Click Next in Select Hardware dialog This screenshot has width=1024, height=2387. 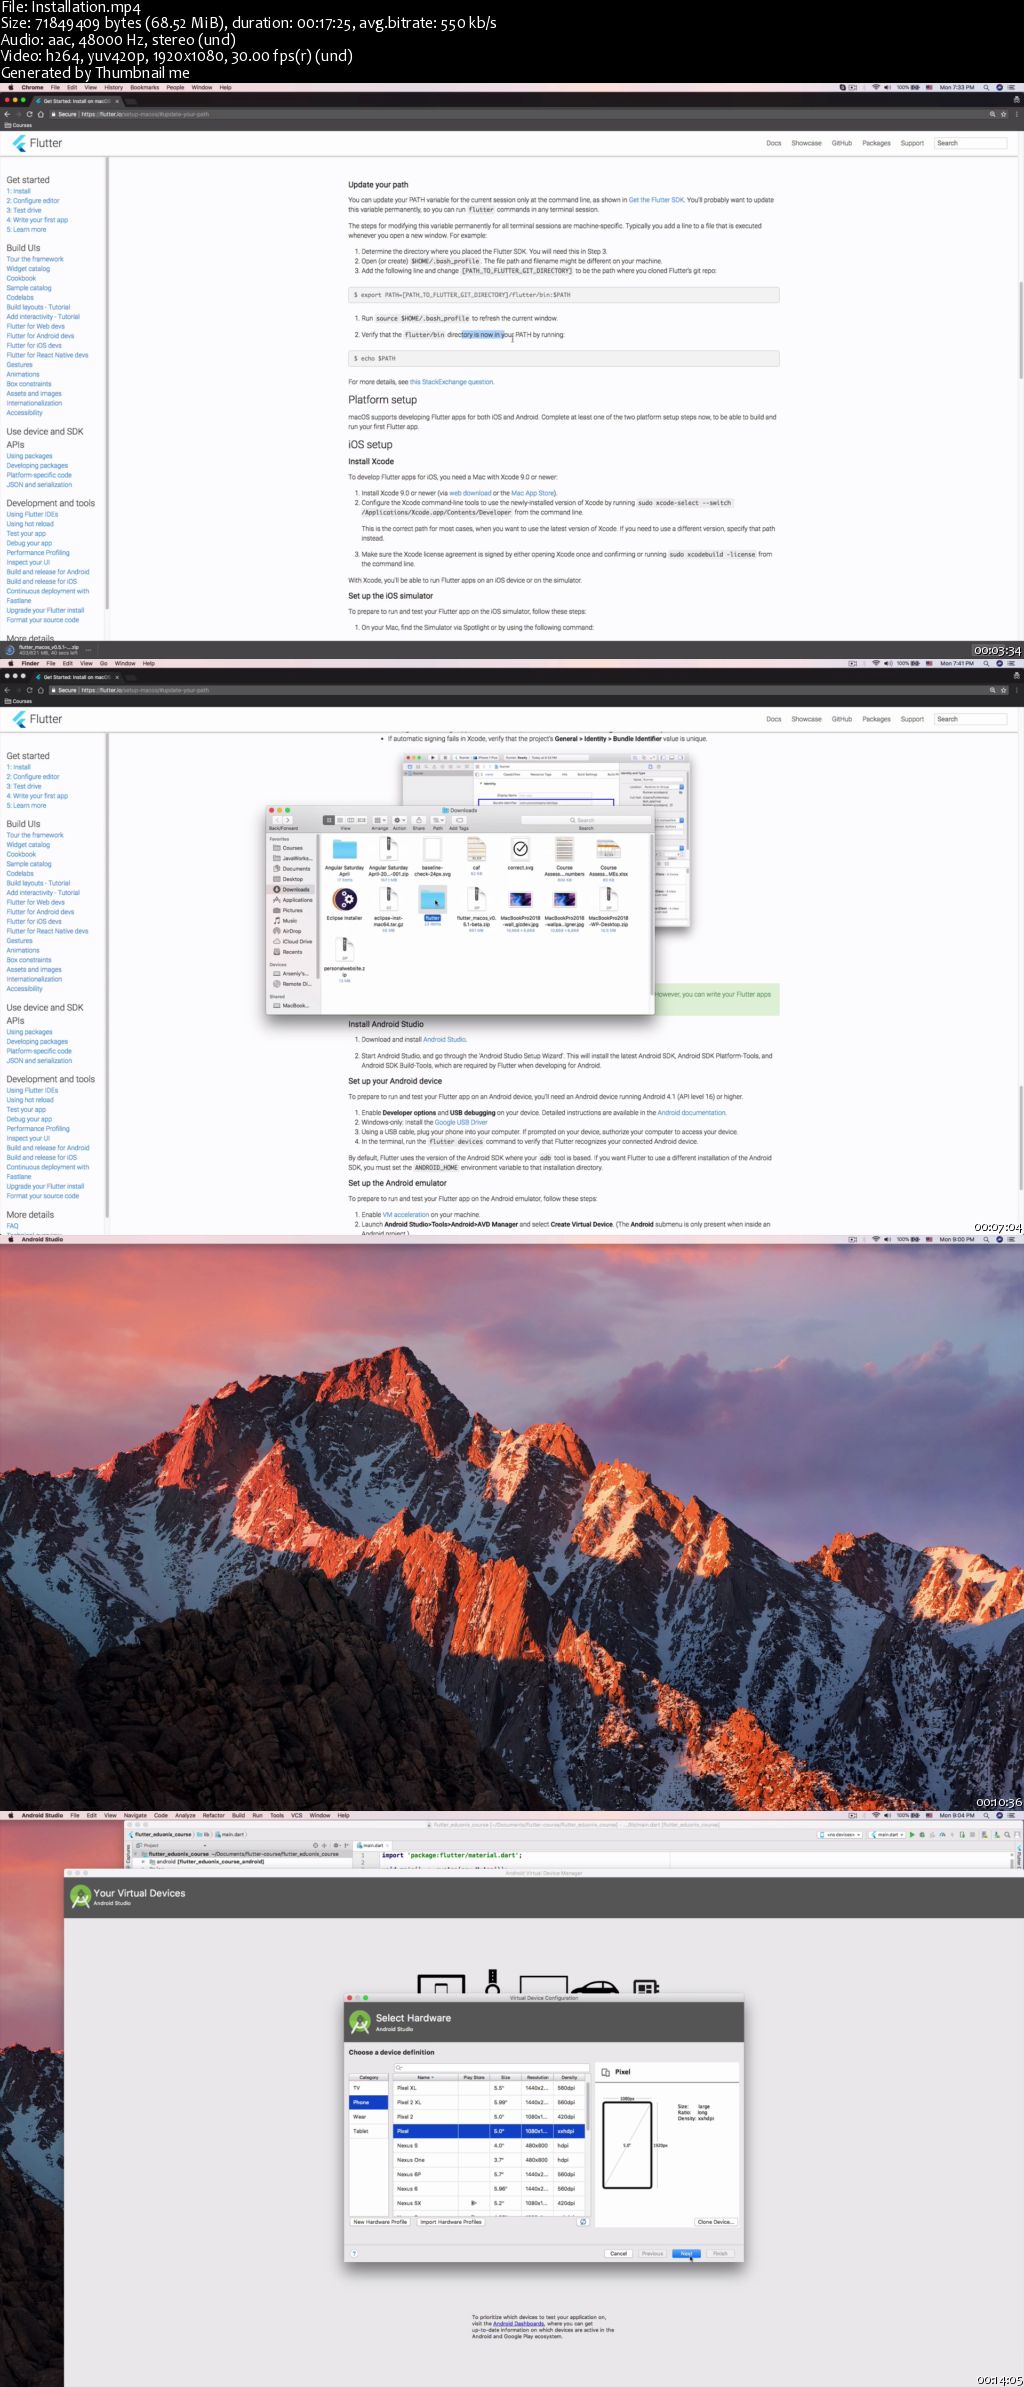click(686, 2254)
